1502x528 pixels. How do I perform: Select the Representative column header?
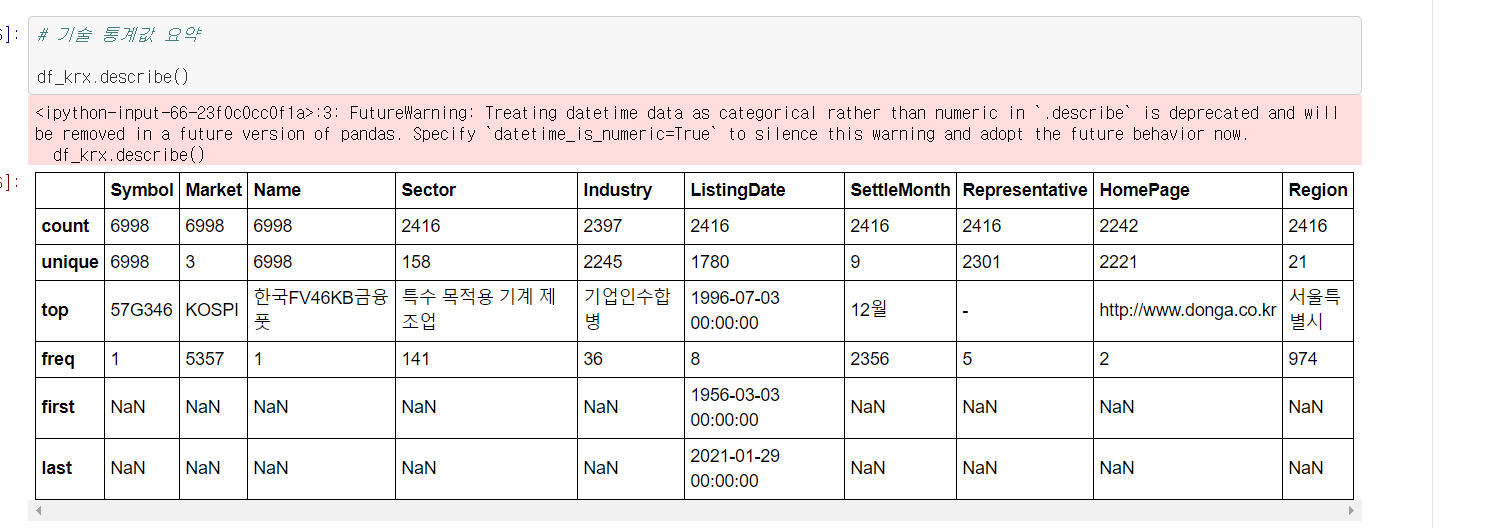1025,190
